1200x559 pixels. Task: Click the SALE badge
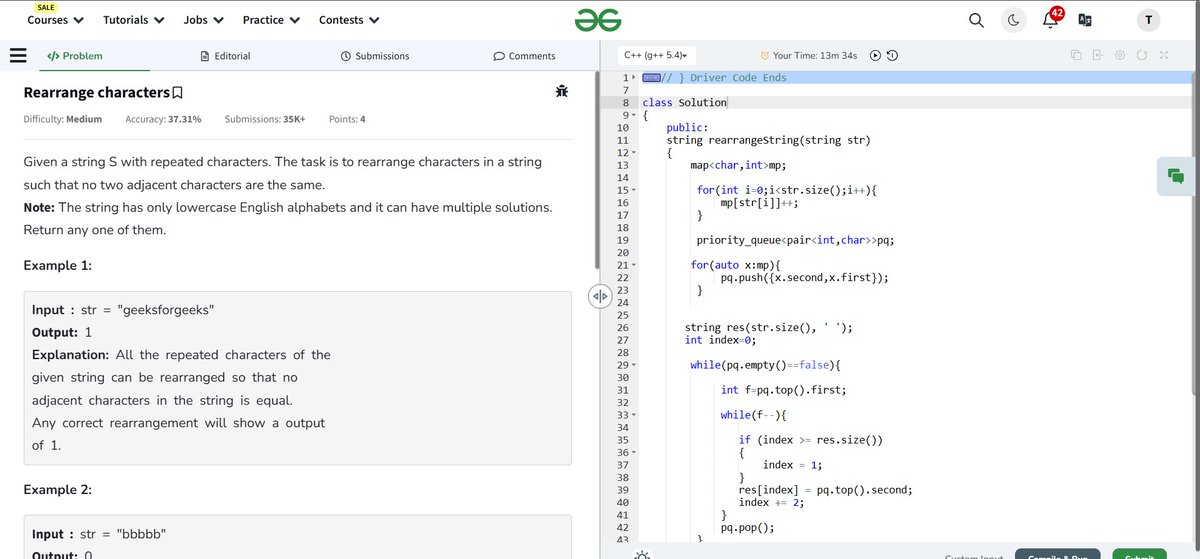coord(46,6)
